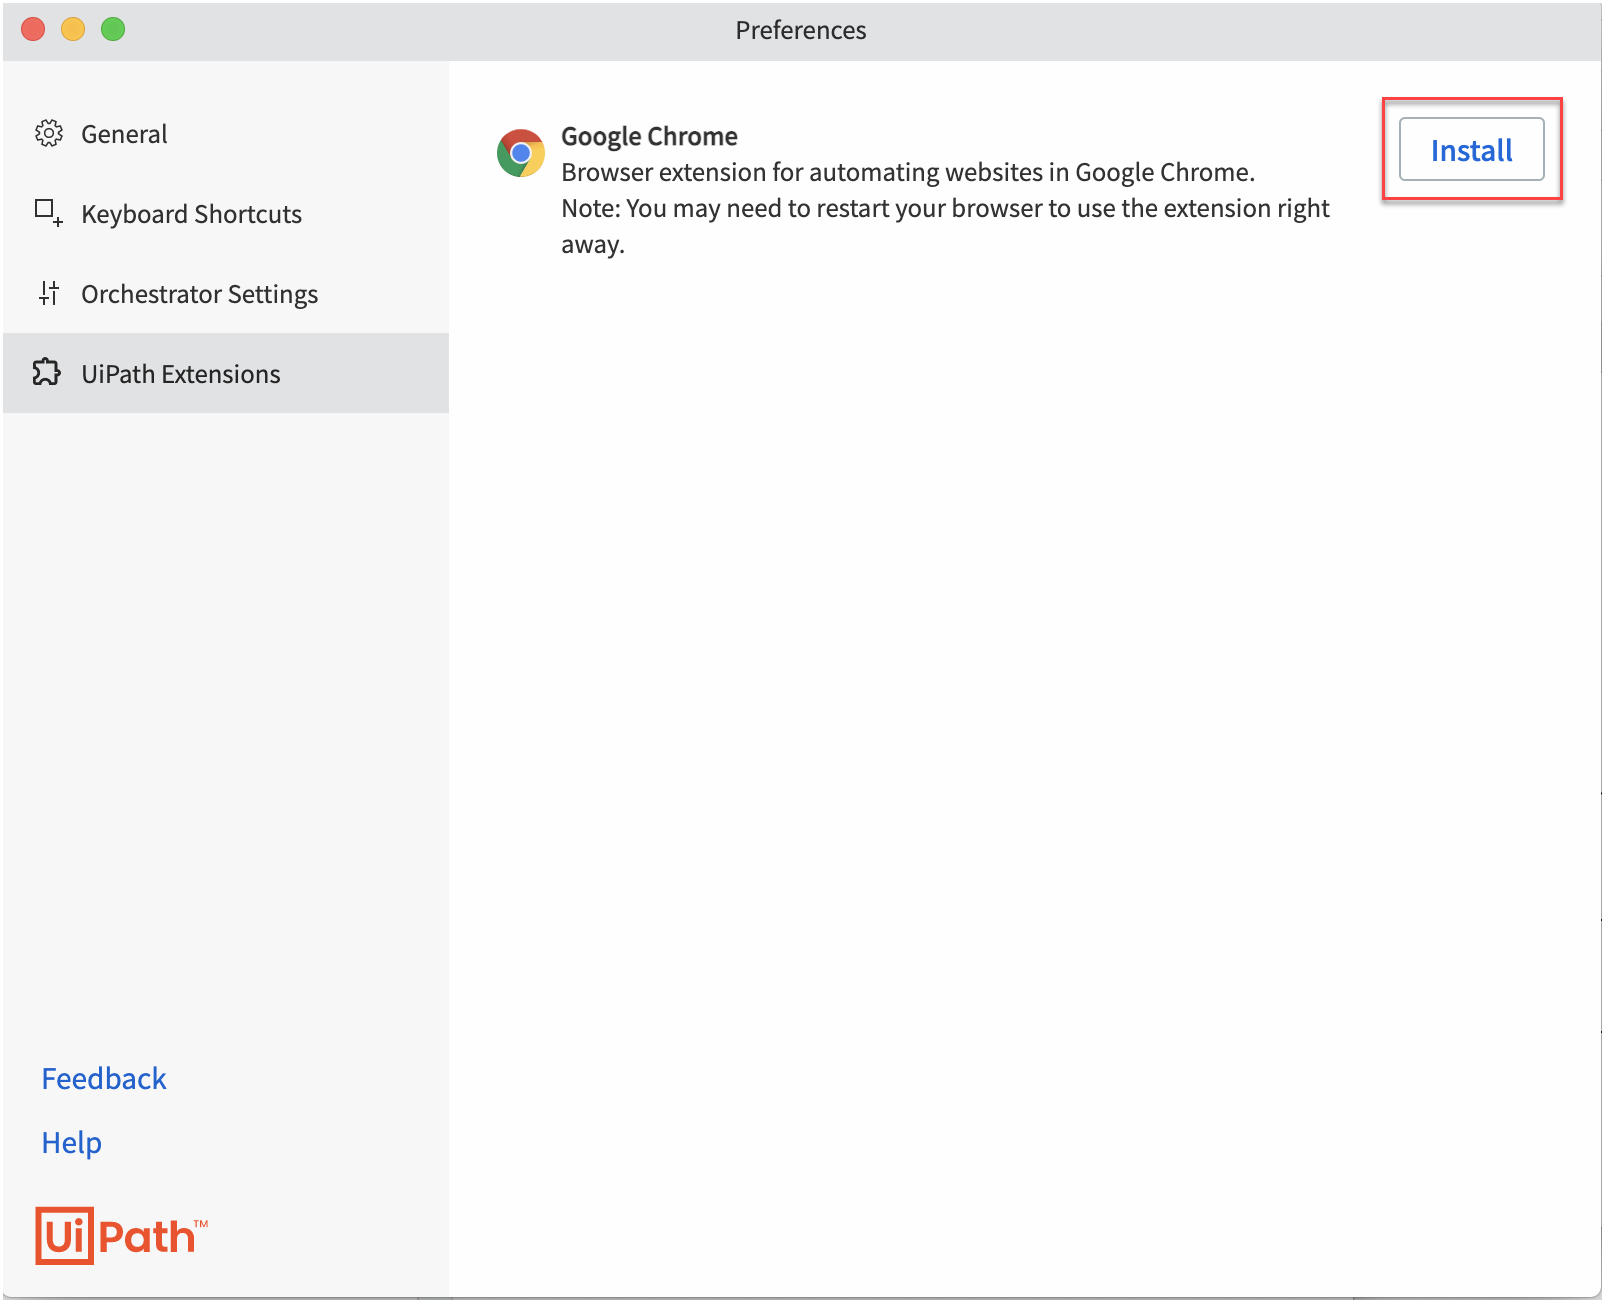This screenshot has height=1301, width=1605.
Task: Select the UiPath Extensions label
Action: pos(180,374)
